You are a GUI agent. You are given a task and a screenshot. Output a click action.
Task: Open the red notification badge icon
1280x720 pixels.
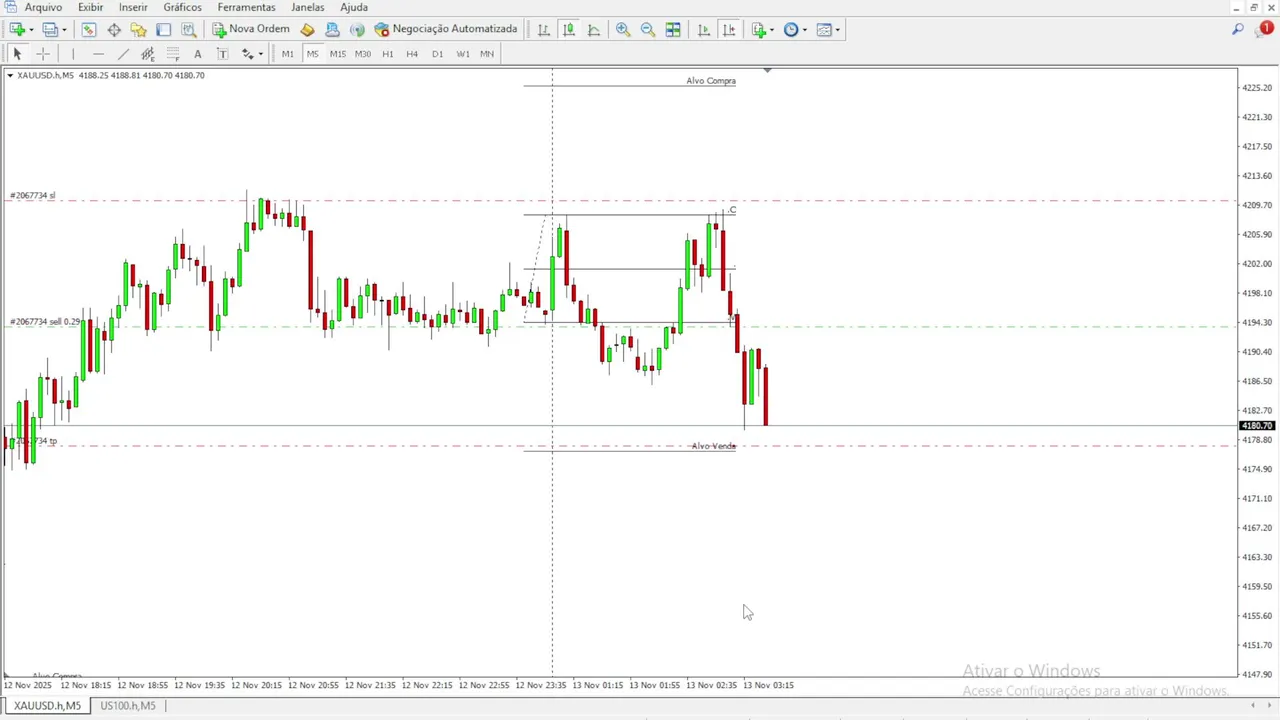[x=1266, y=29]
